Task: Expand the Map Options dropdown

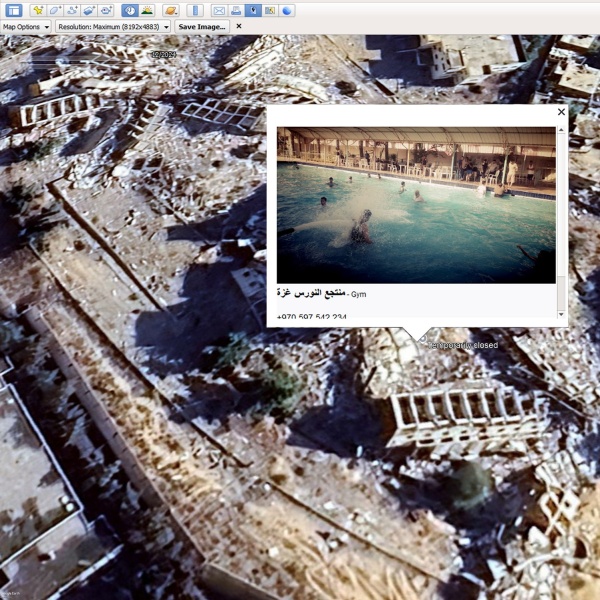Action: pos(26,27)
